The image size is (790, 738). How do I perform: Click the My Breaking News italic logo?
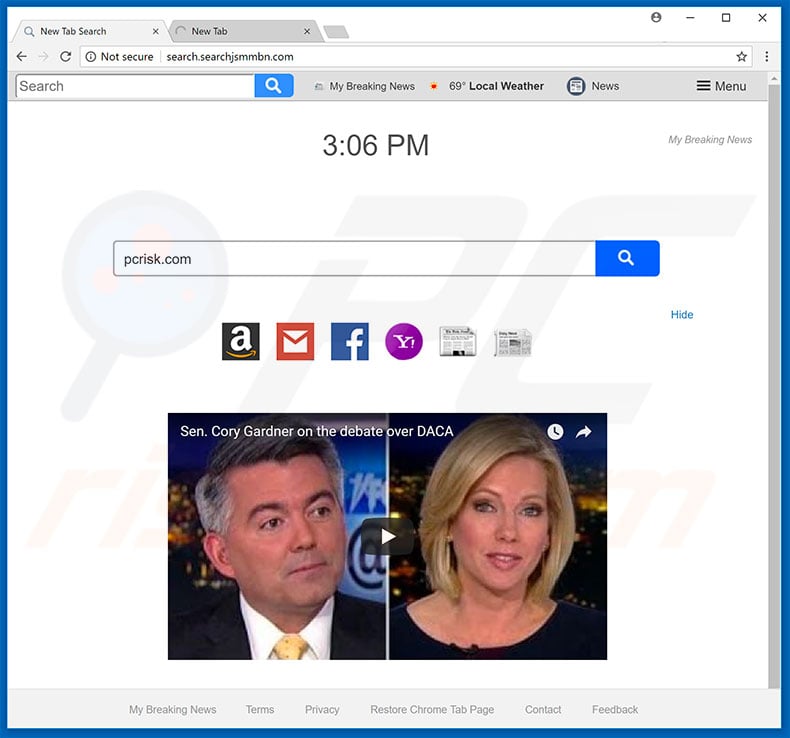(710, 140)
